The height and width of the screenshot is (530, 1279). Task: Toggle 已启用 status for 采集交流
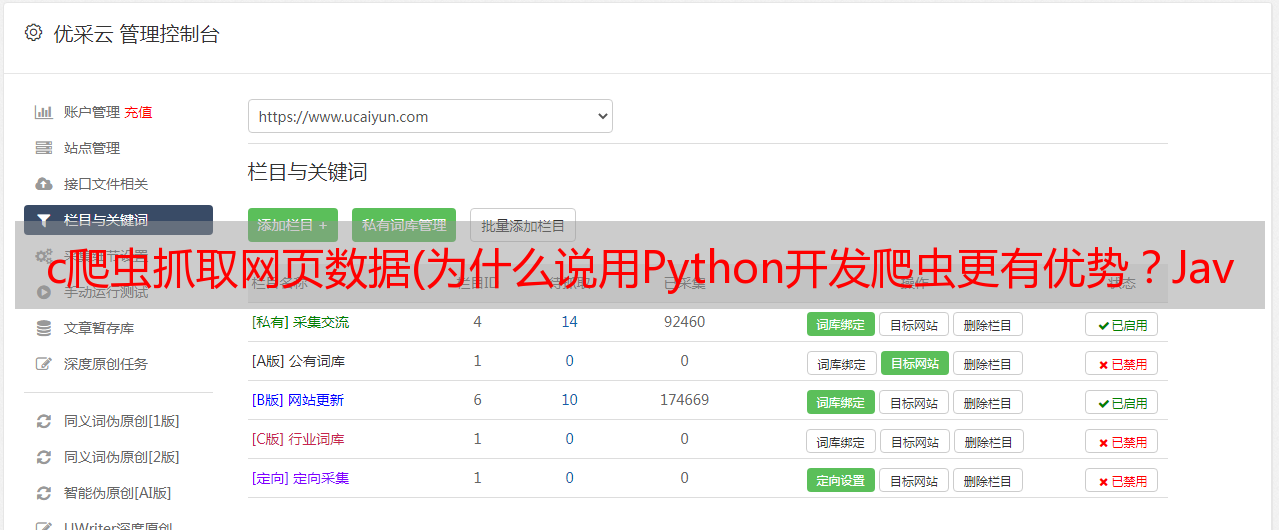(x=1121, y=324)
